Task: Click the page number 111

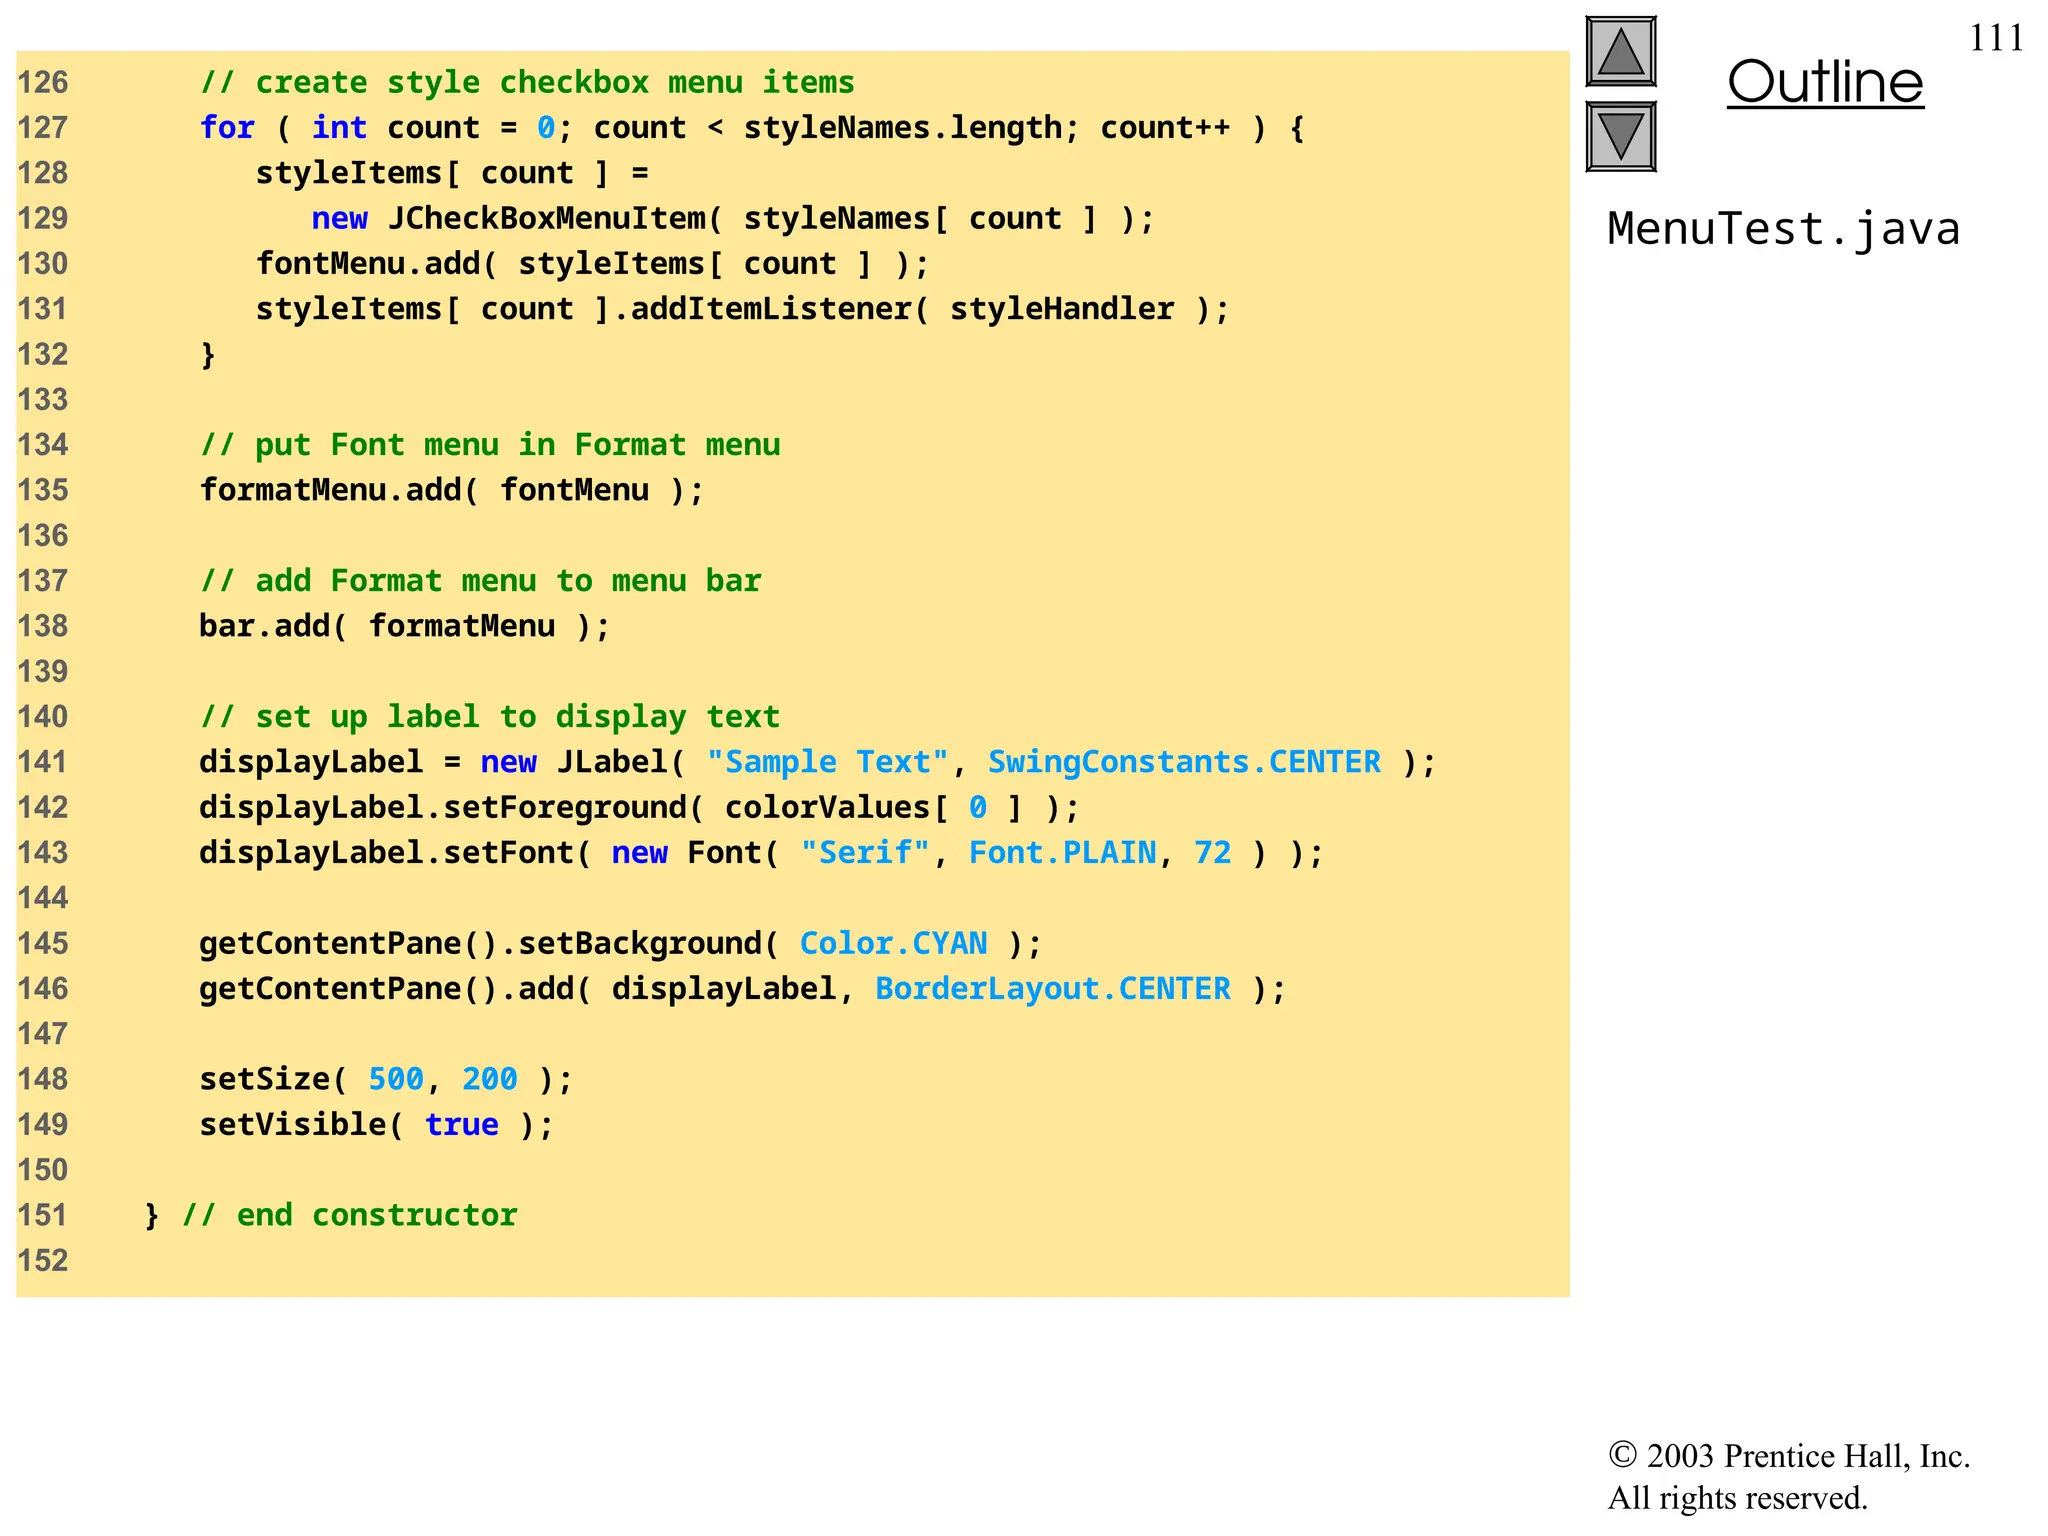Action: (1995, 39)
